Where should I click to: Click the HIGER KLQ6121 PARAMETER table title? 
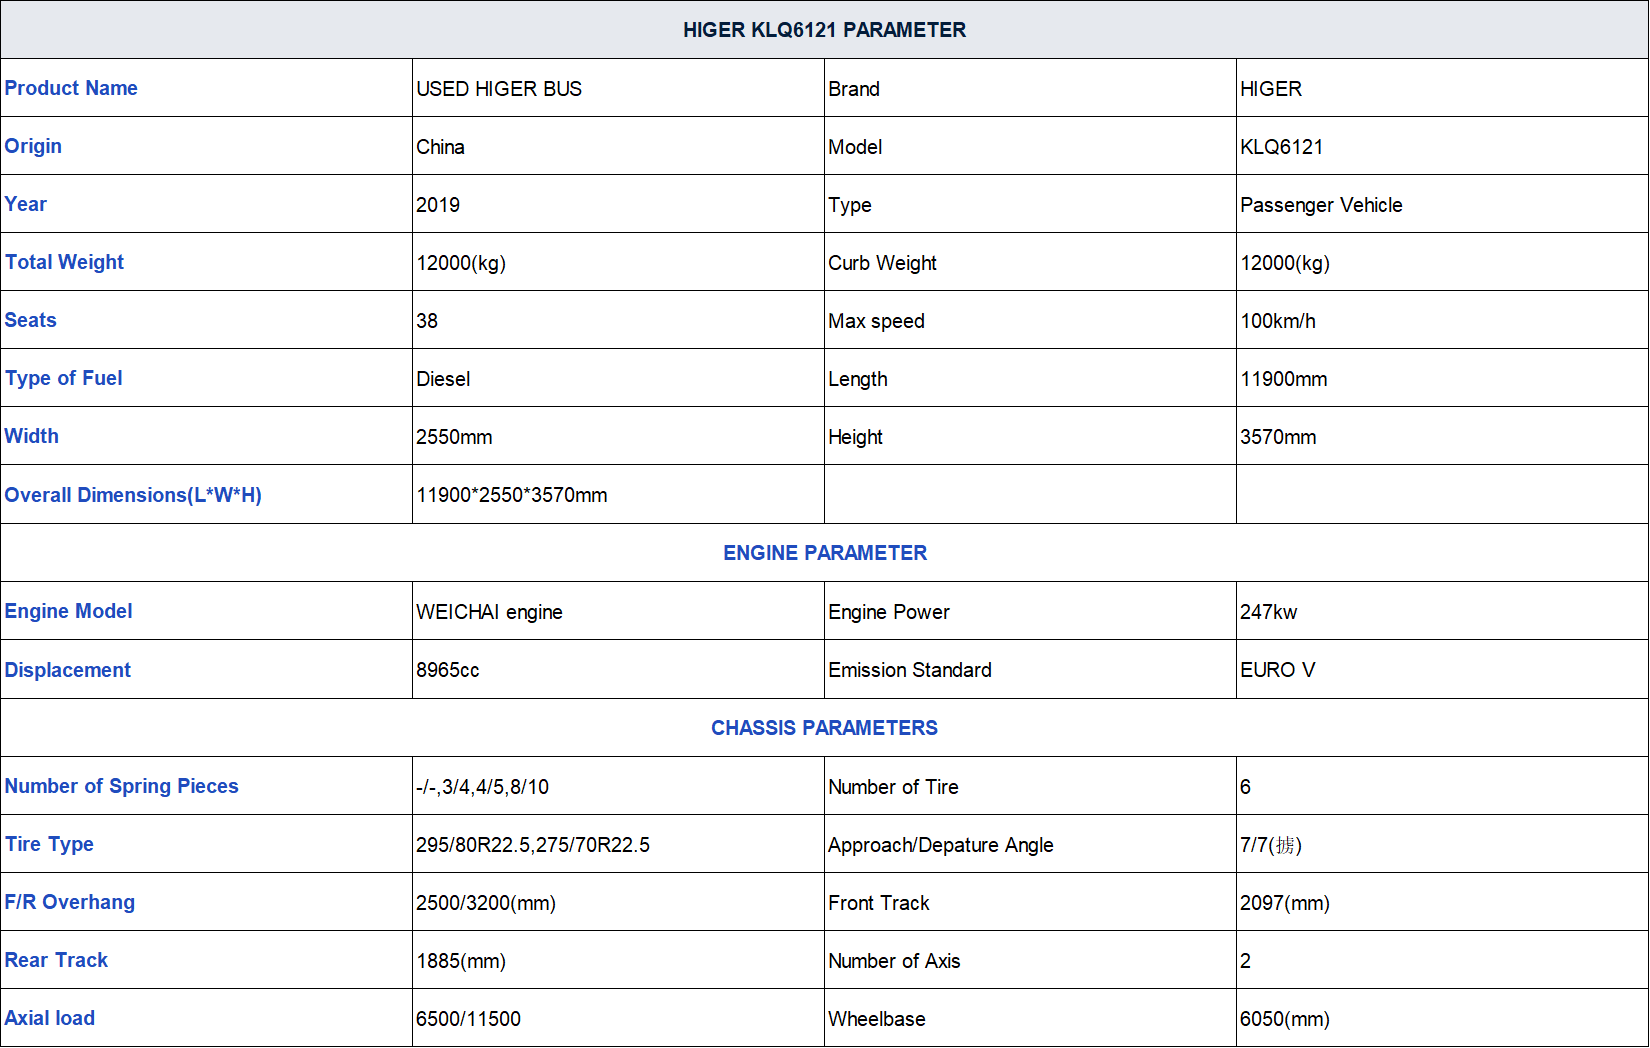click(x=824, y=30)
